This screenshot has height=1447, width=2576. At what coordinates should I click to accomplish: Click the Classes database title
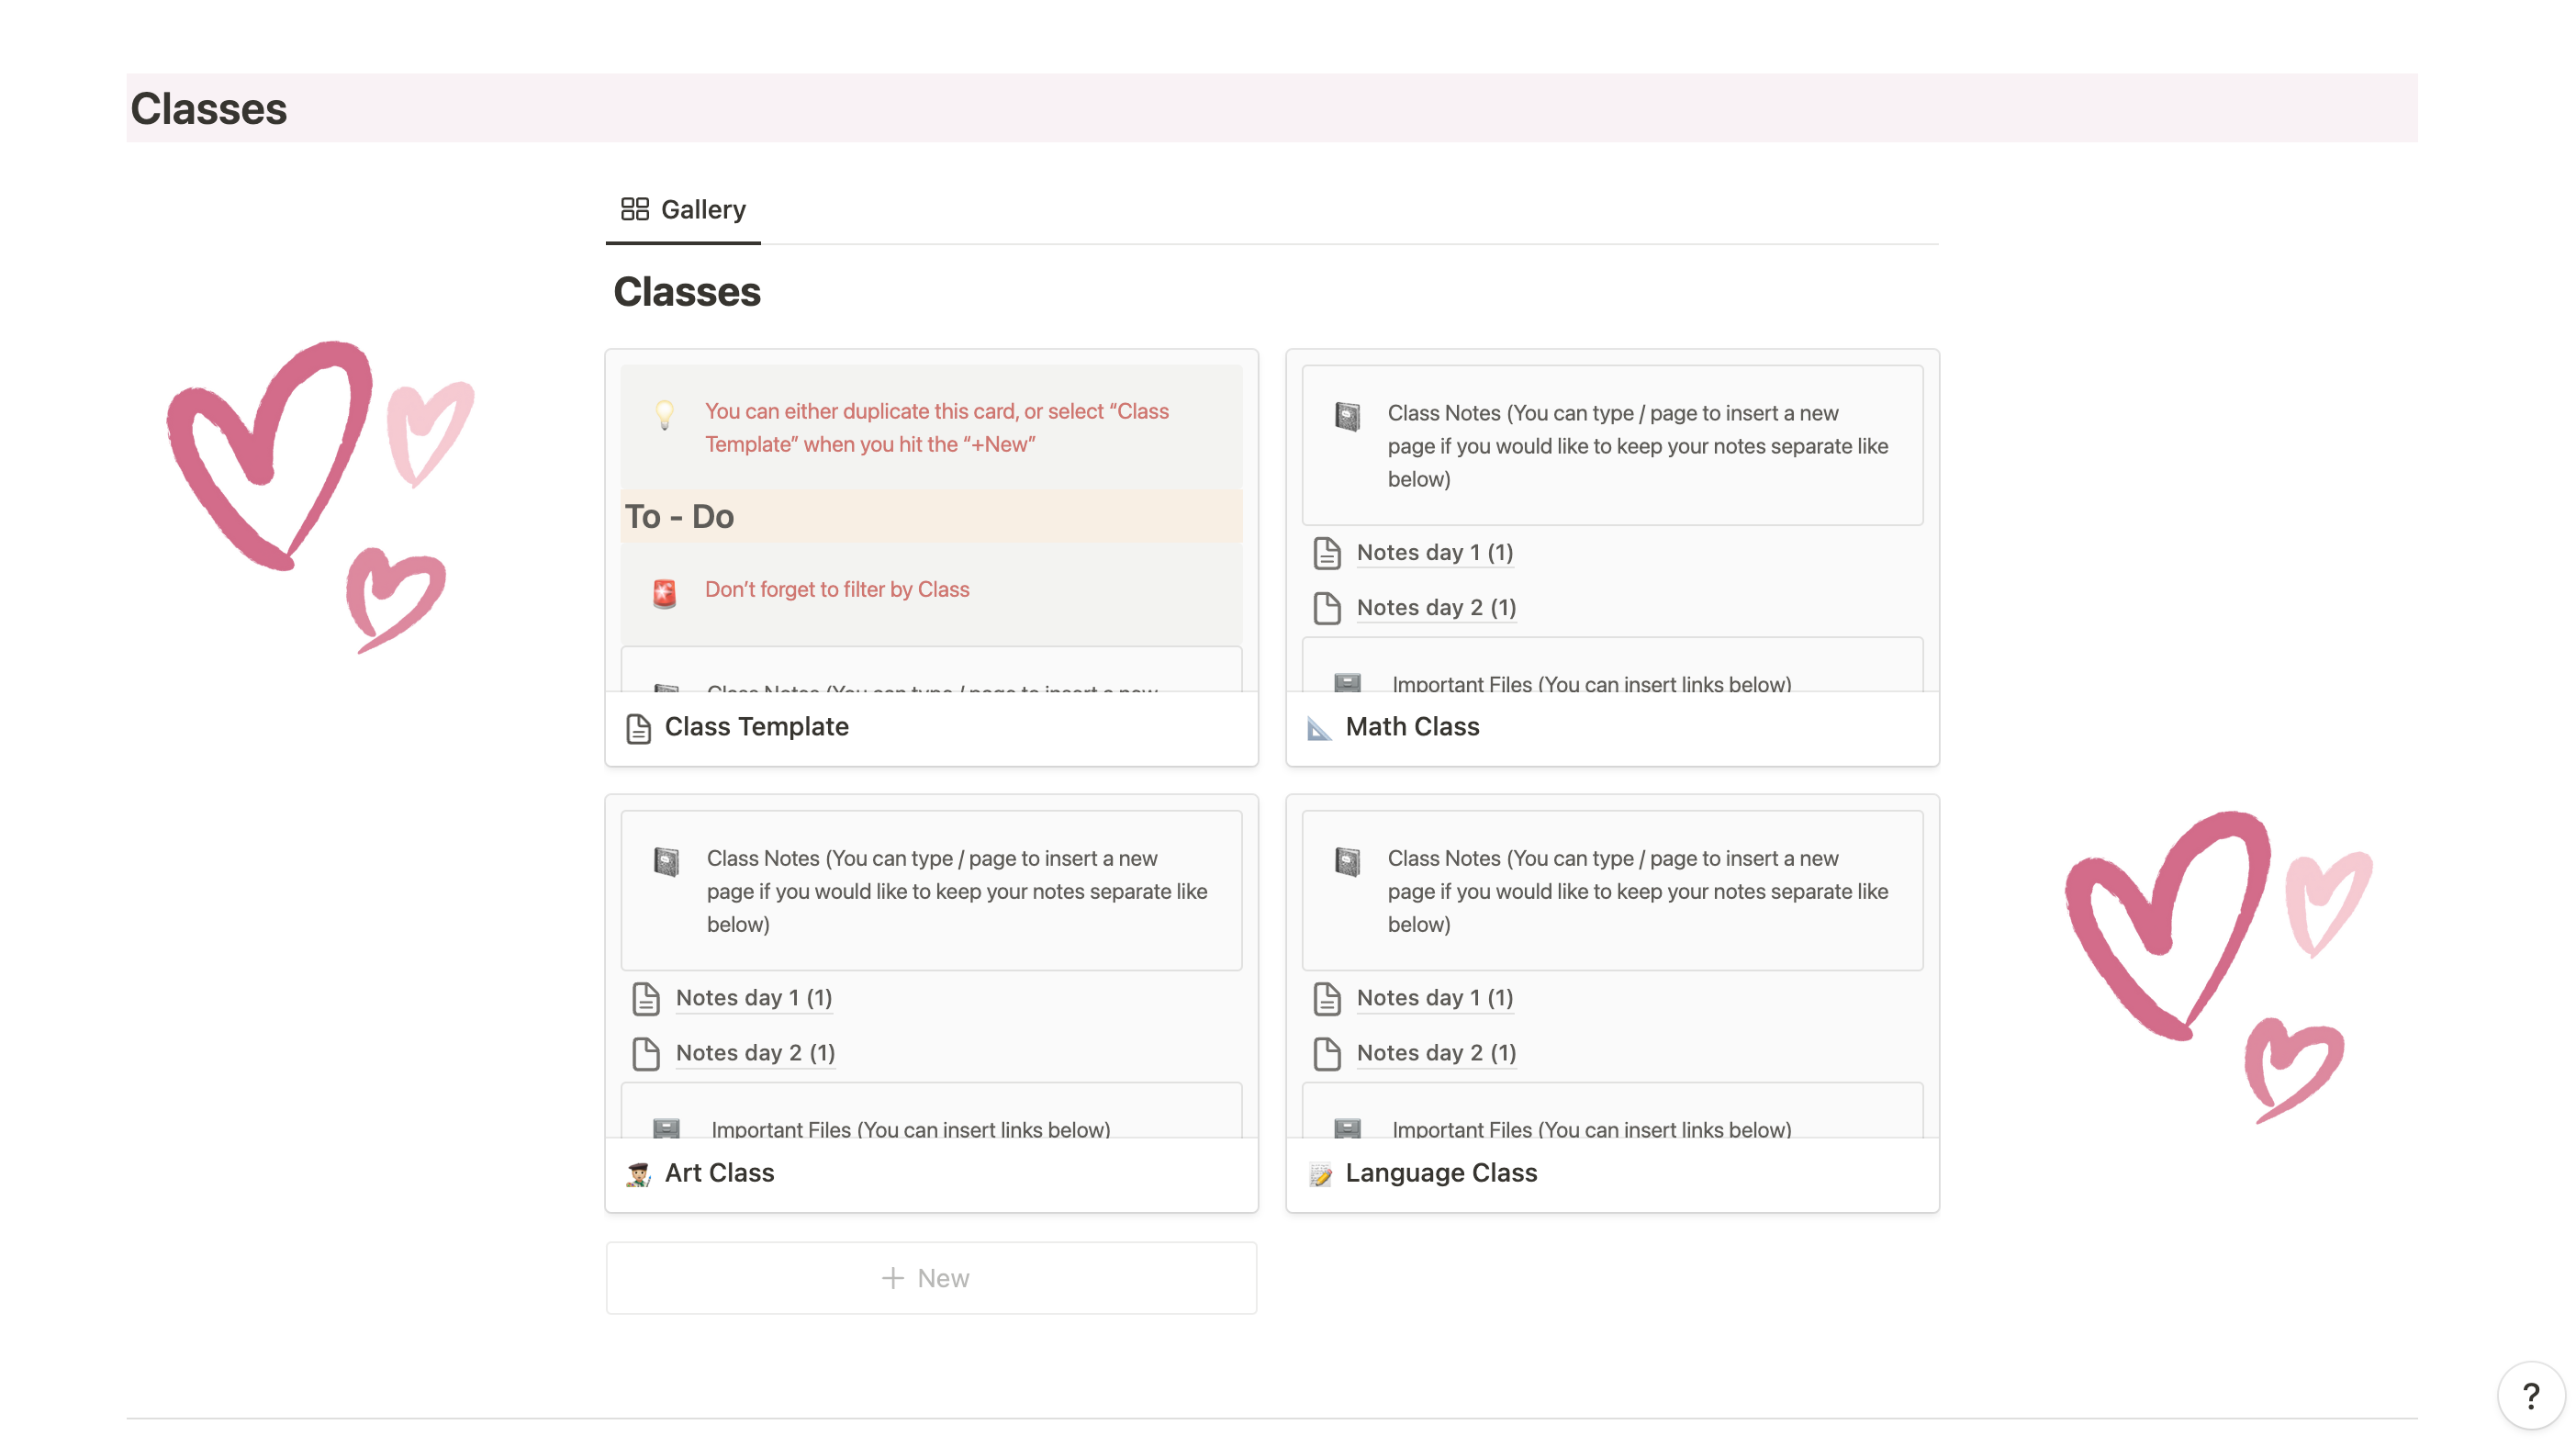[687, 292]
